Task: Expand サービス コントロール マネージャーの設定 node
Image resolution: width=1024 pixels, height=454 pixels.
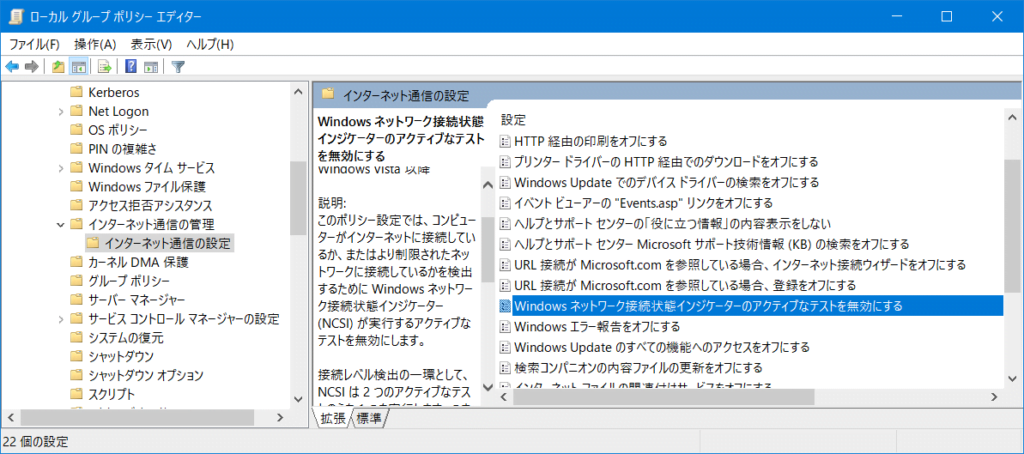Action: coord(61,319)
